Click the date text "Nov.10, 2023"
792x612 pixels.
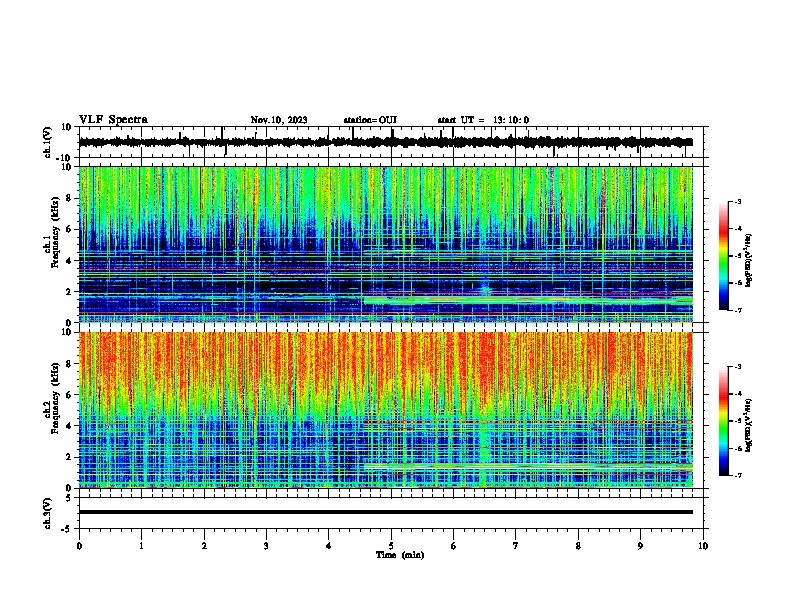point(279,120)
